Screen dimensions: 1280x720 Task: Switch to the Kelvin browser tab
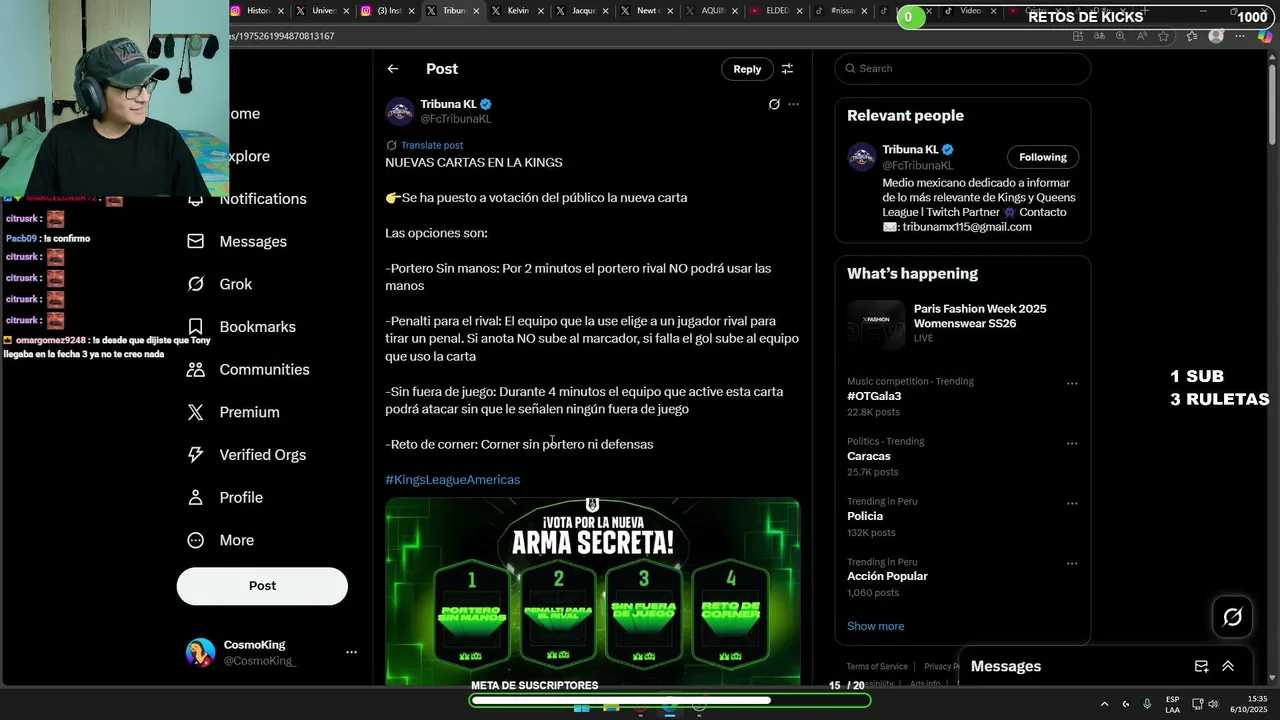(x=519, y=11)
